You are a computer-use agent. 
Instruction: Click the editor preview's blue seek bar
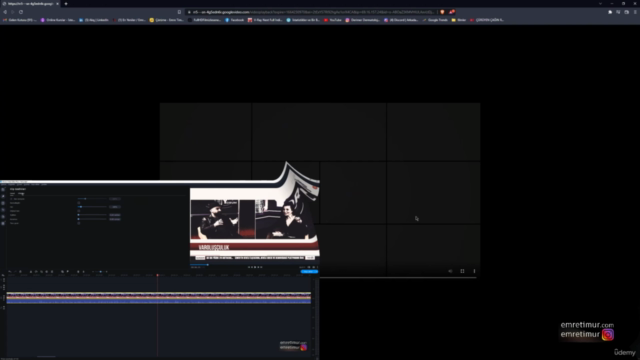click(200, 265)
